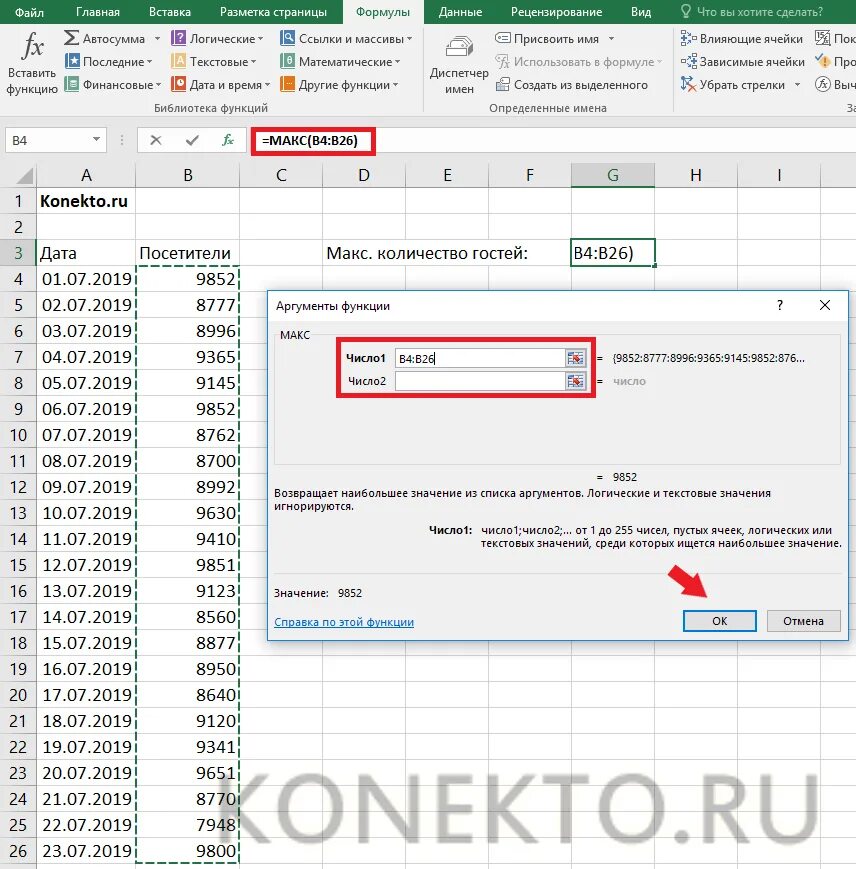Image resolution: width=856 pixels, height=869 pixels.
Task: Click the Insert Function fx icon in ribbon
Action: pyautogui.click(x=32, y=47)
